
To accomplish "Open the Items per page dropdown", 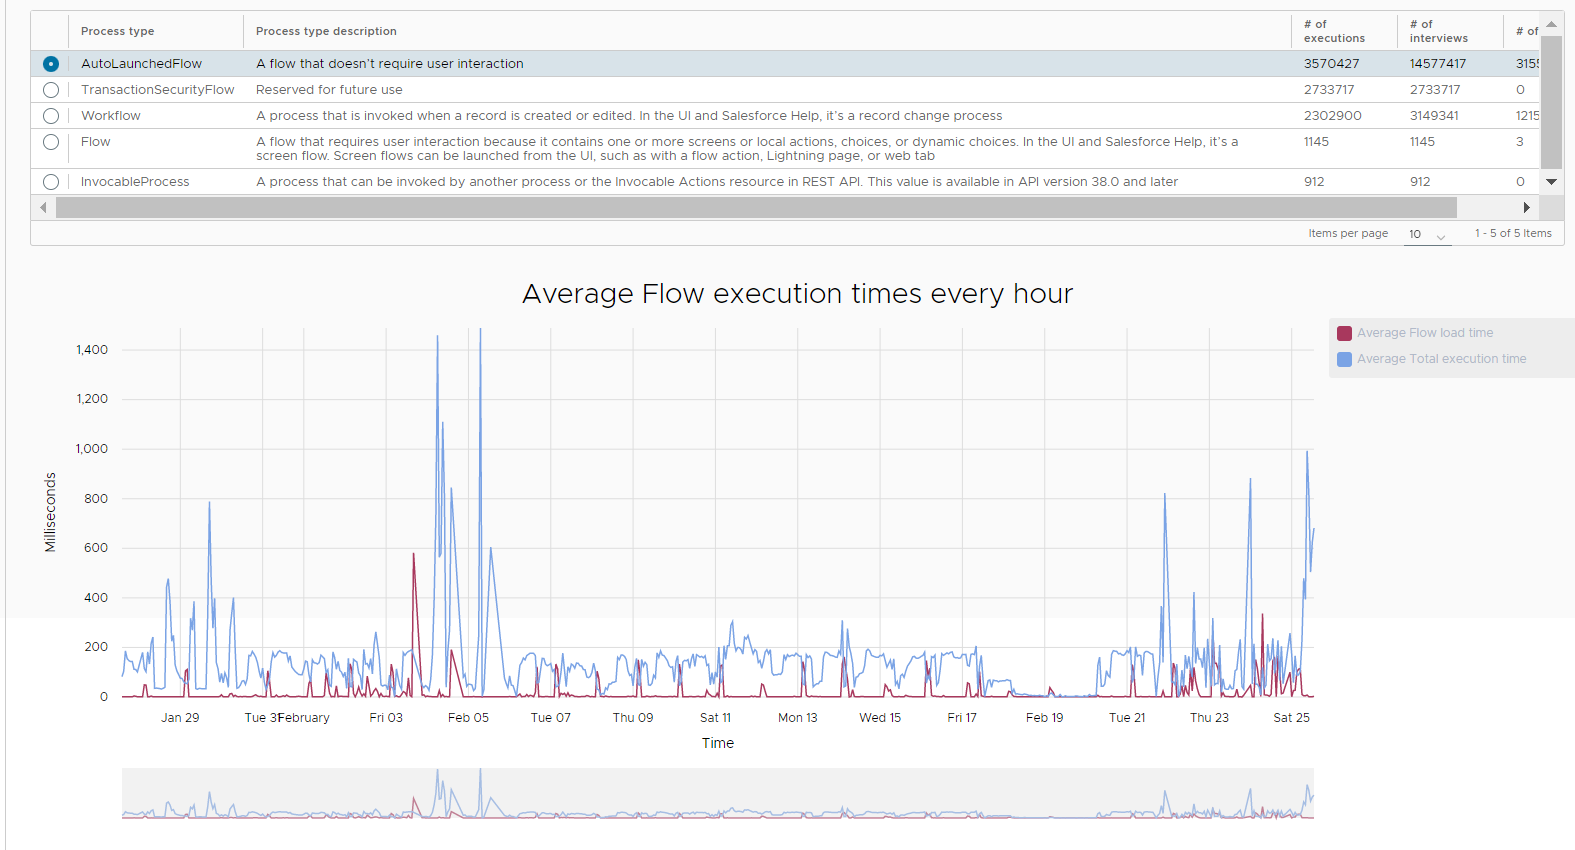I will (1427, 234).
